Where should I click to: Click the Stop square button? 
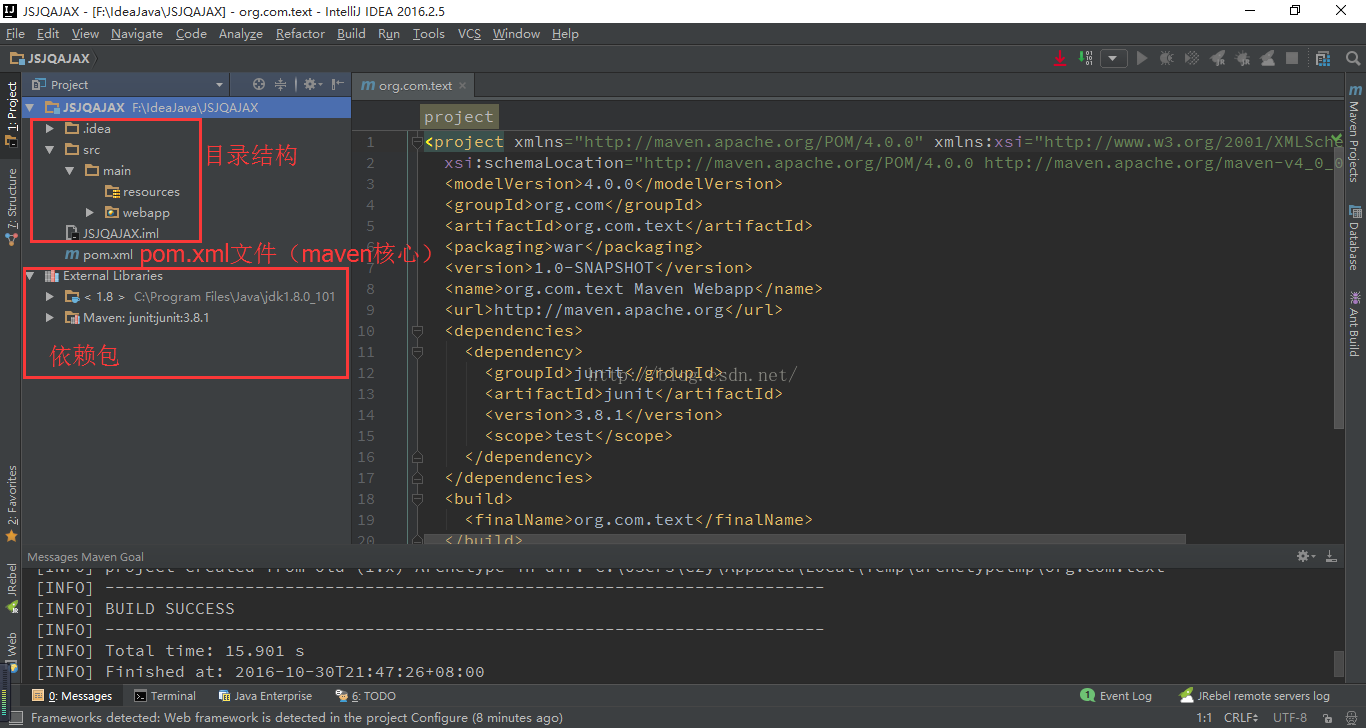[1292, 58]
